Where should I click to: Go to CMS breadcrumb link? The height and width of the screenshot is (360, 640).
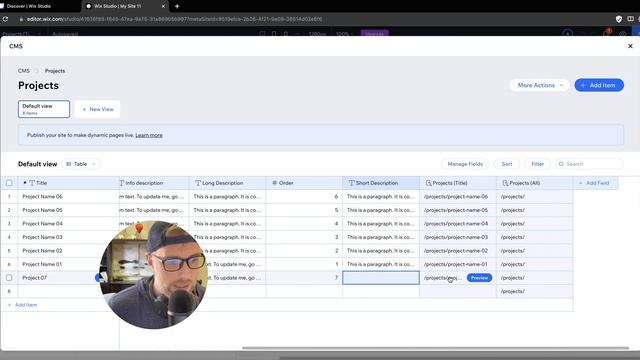(24, 71)
